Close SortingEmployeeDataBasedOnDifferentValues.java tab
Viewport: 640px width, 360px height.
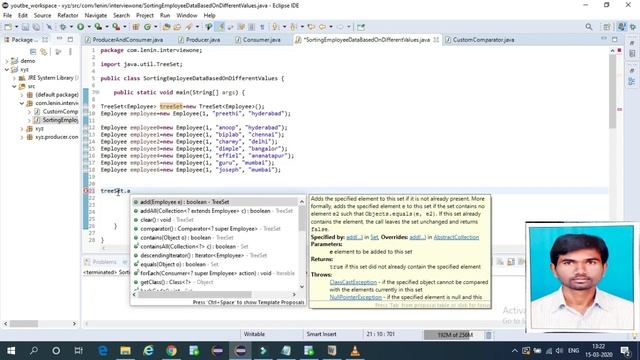coord(436,40)
